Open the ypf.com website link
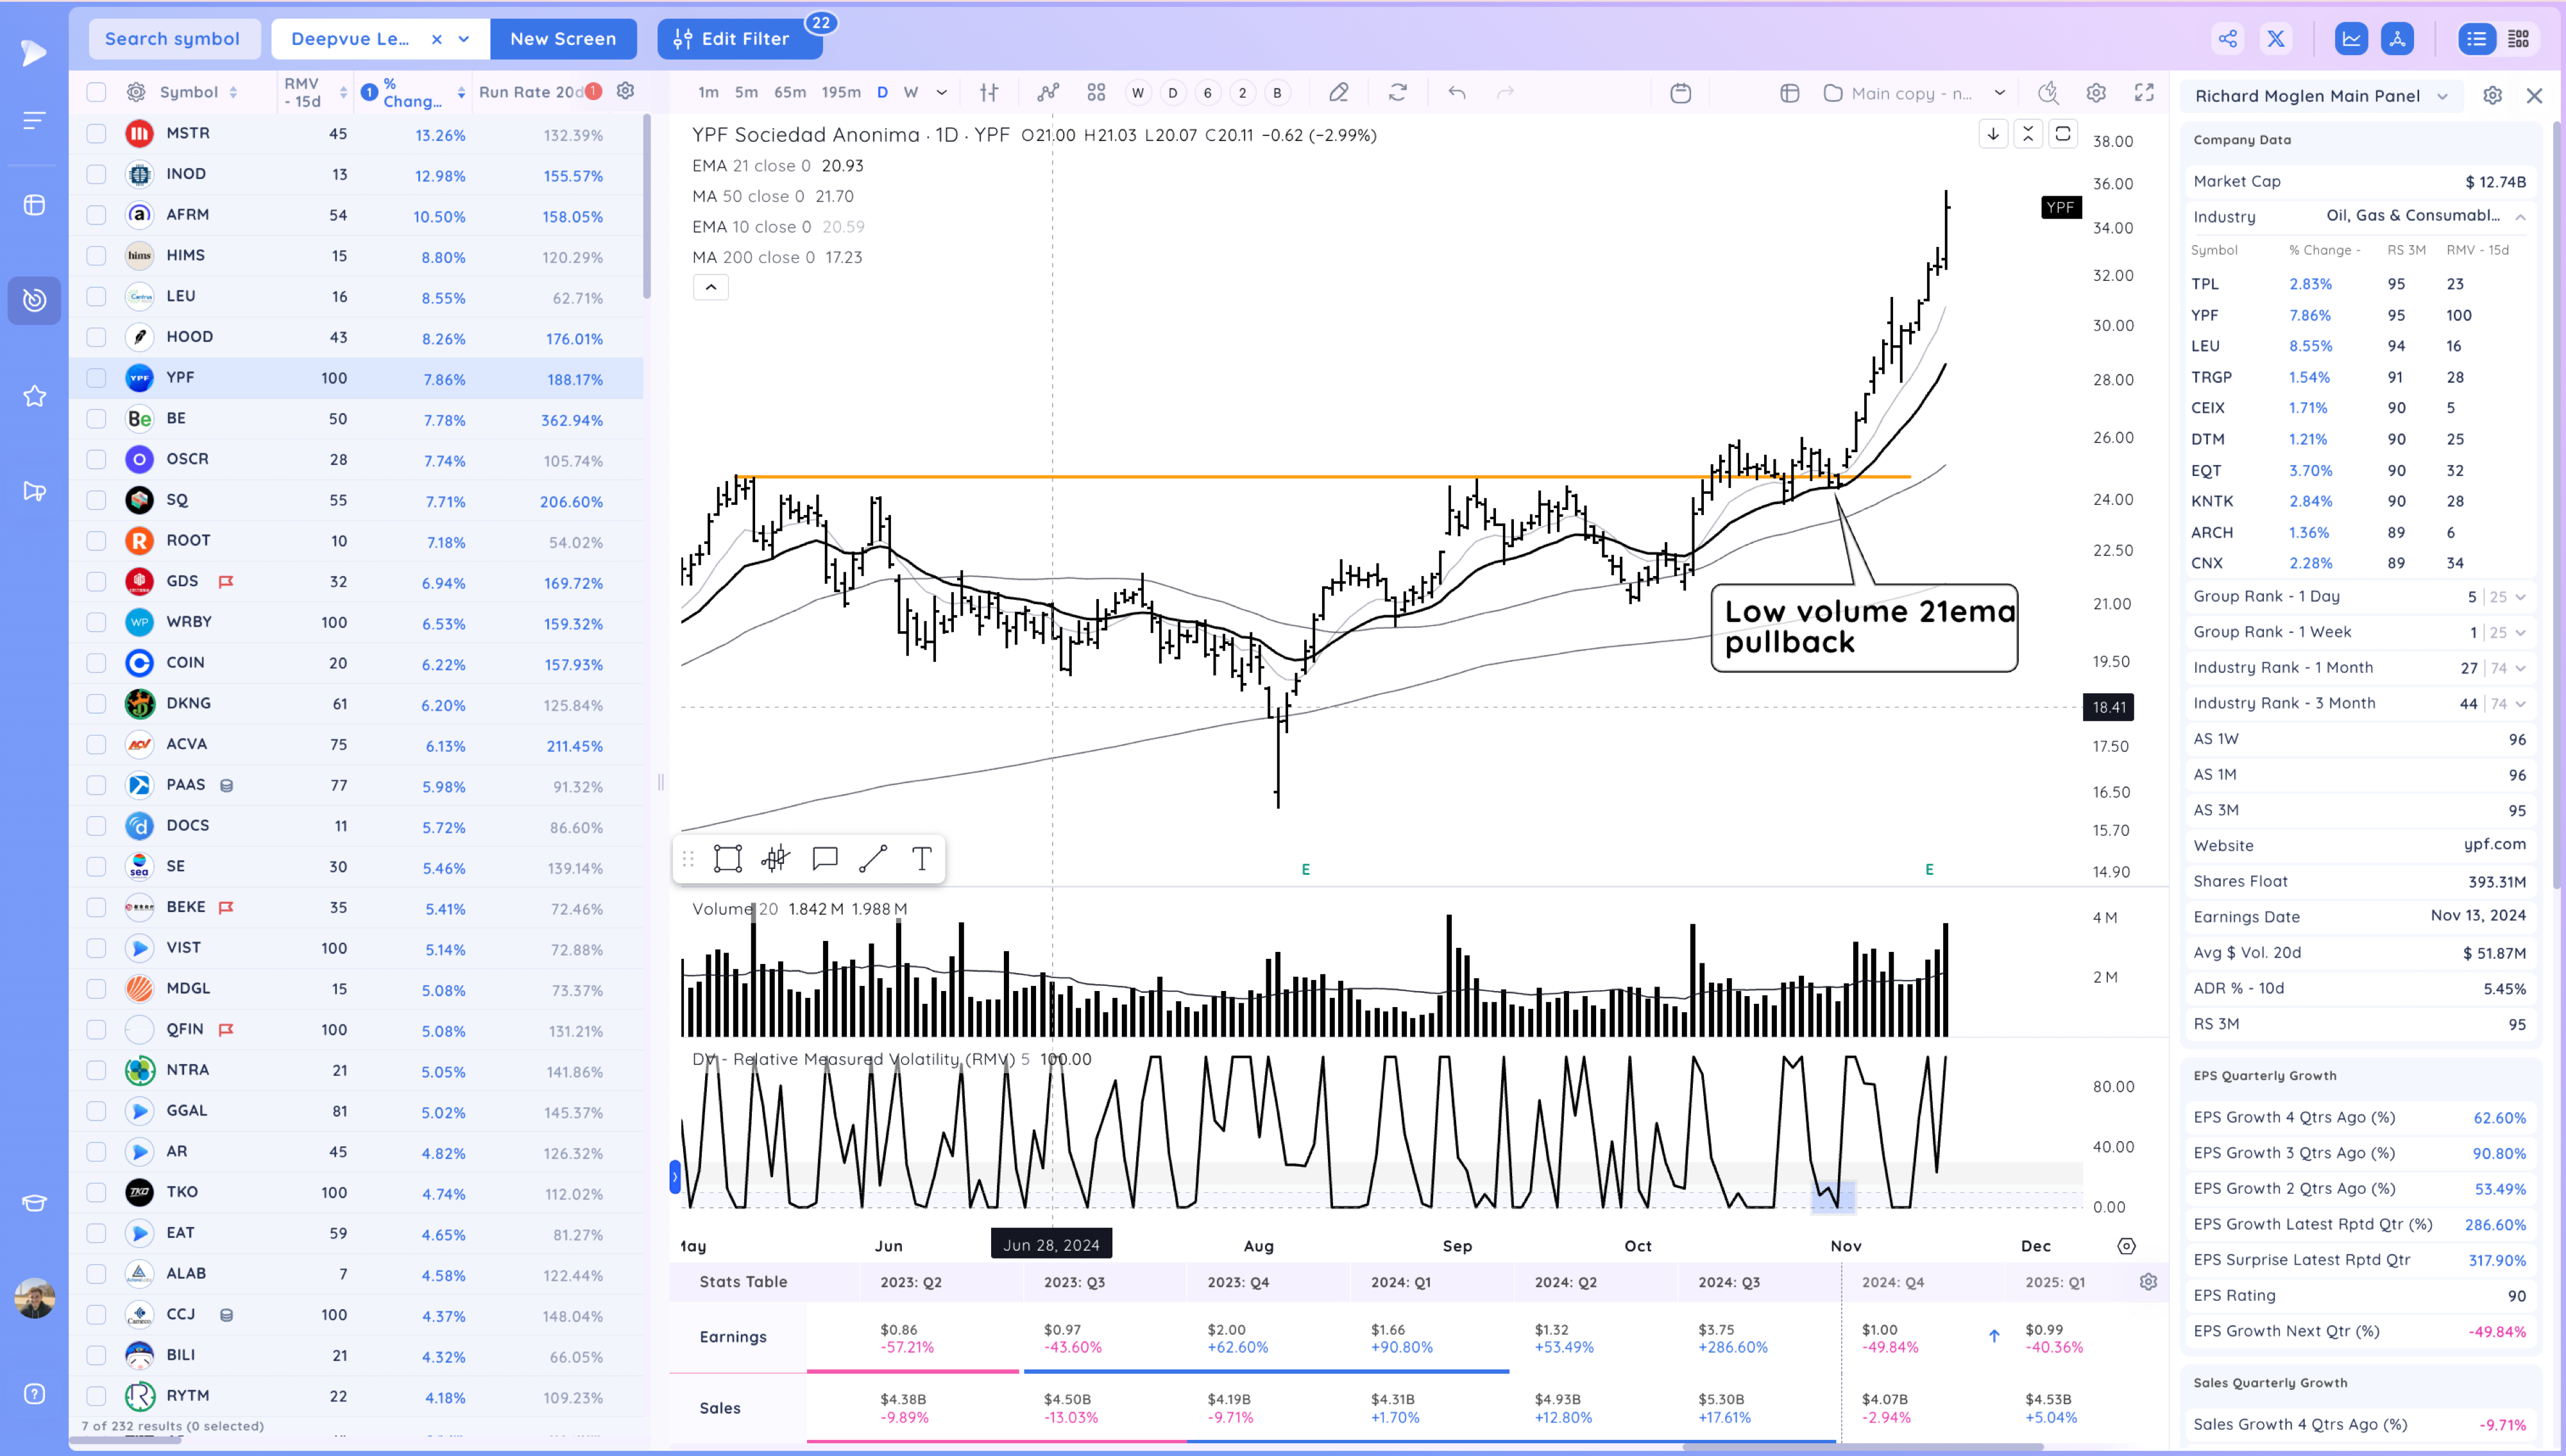 [2494, 845]
